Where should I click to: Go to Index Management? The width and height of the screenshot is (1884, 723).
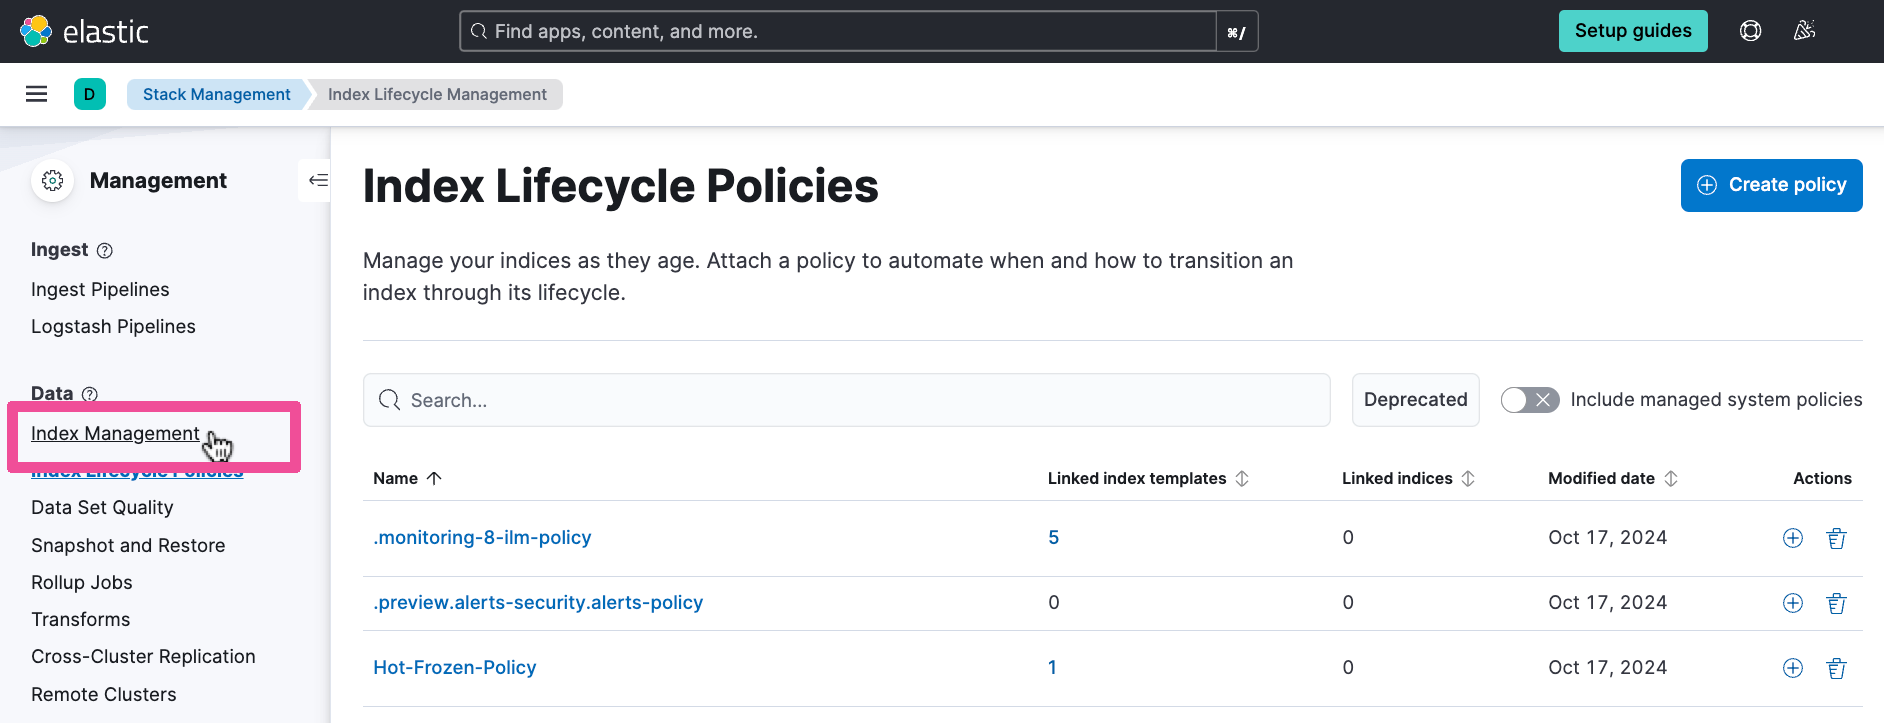[115, 433]
